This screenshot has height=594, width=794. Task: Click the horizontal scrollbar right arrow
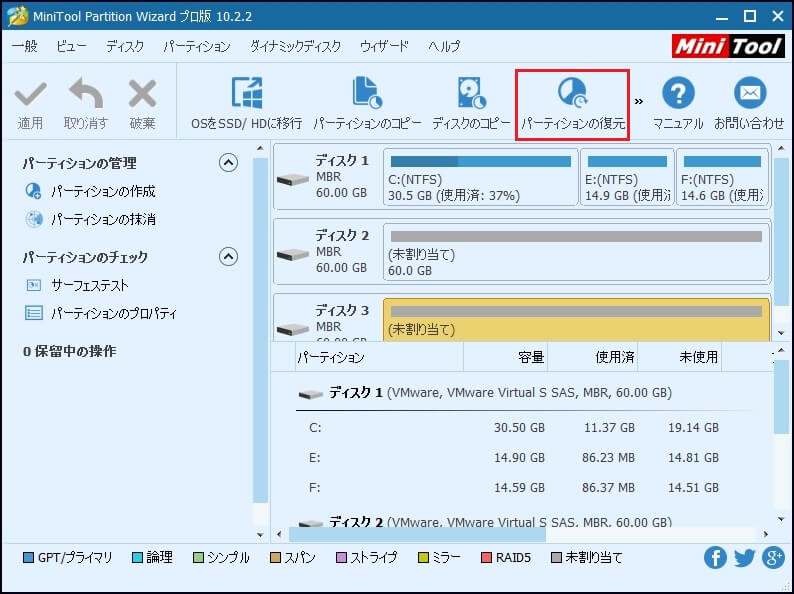pyautogui.click(x=766, y=534)
